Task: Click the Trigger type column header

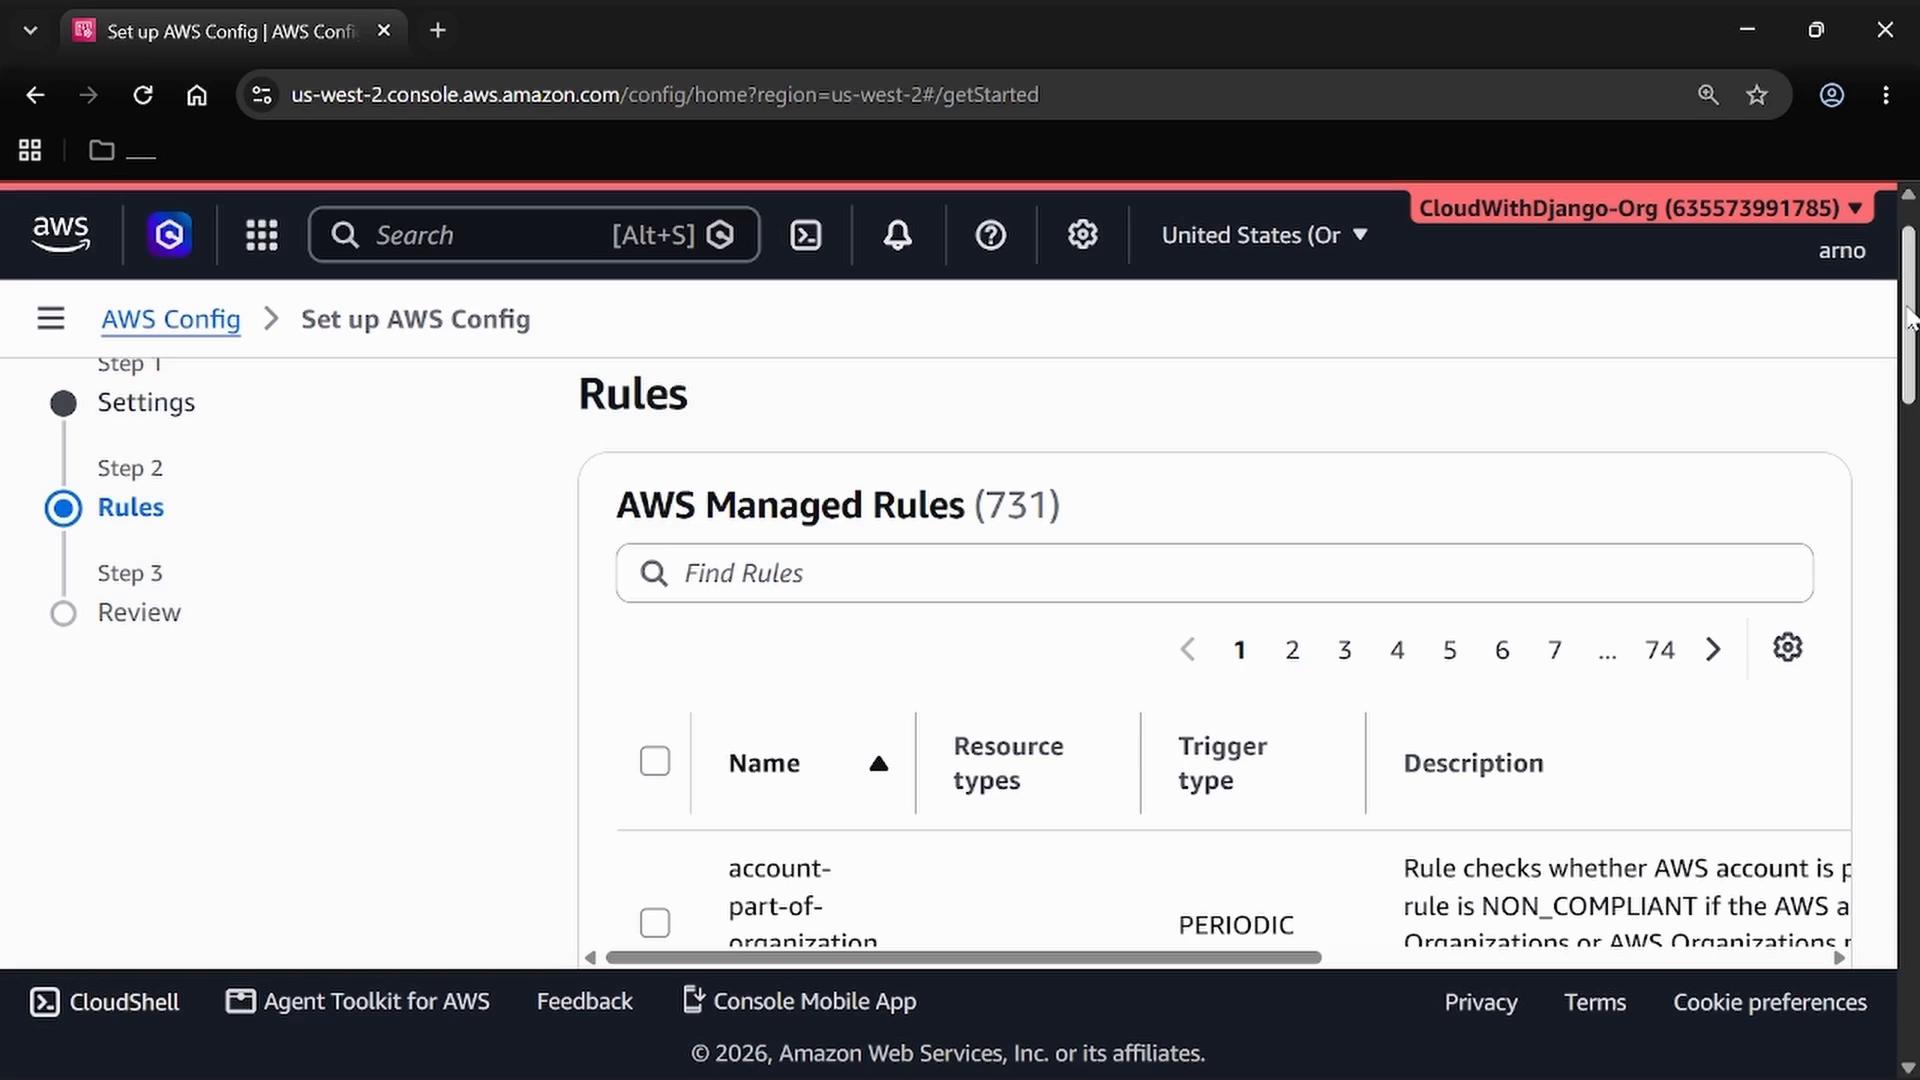Action: [x=1222, y=763]
